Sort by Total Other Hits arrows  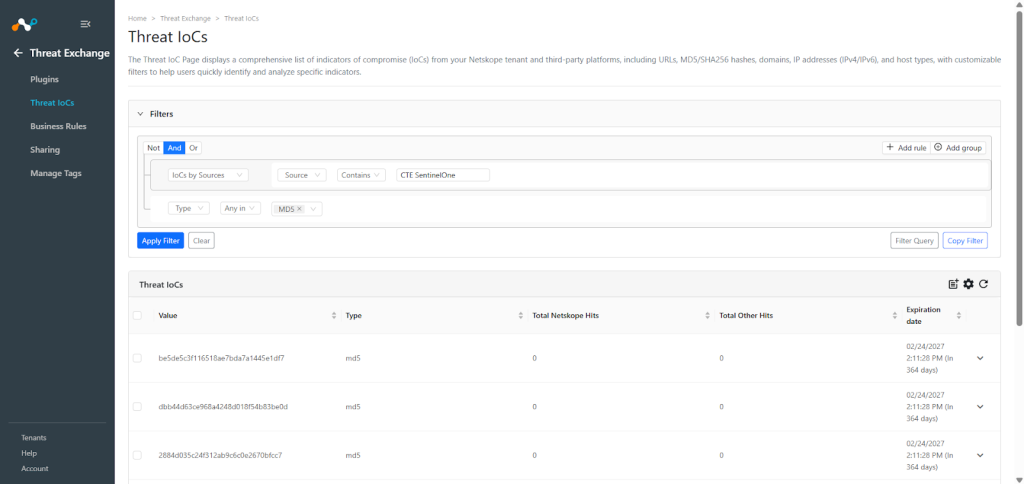point(895,315)
